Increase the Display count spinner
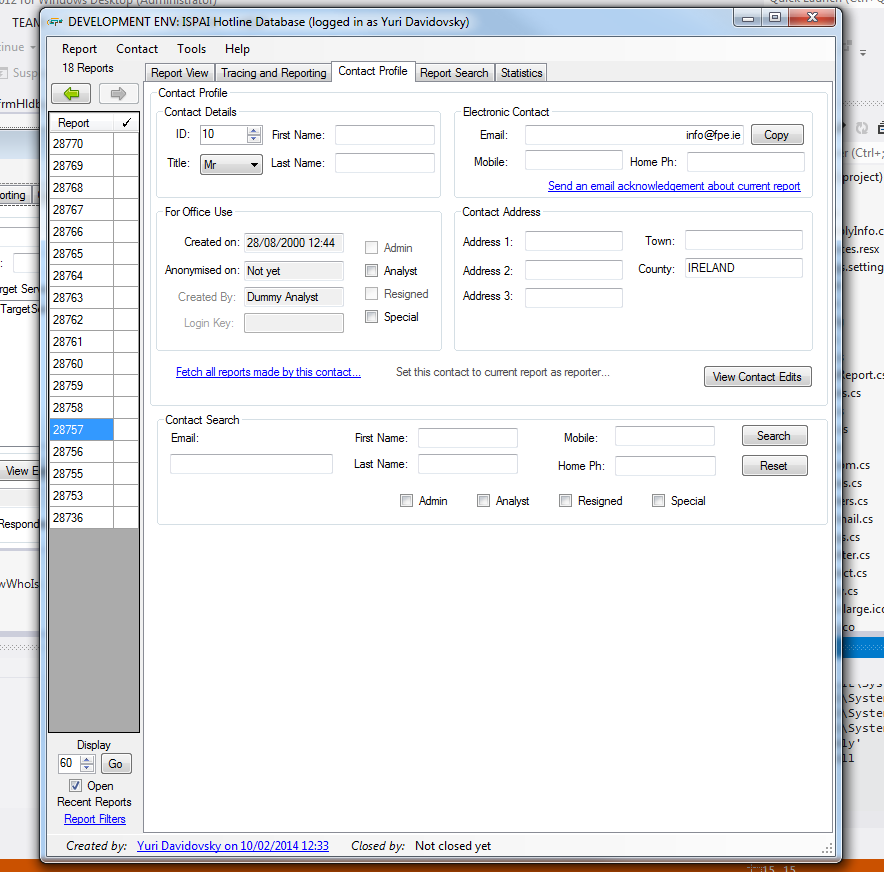The width and height of the screenshot is (884, 872). click(87, 759)
